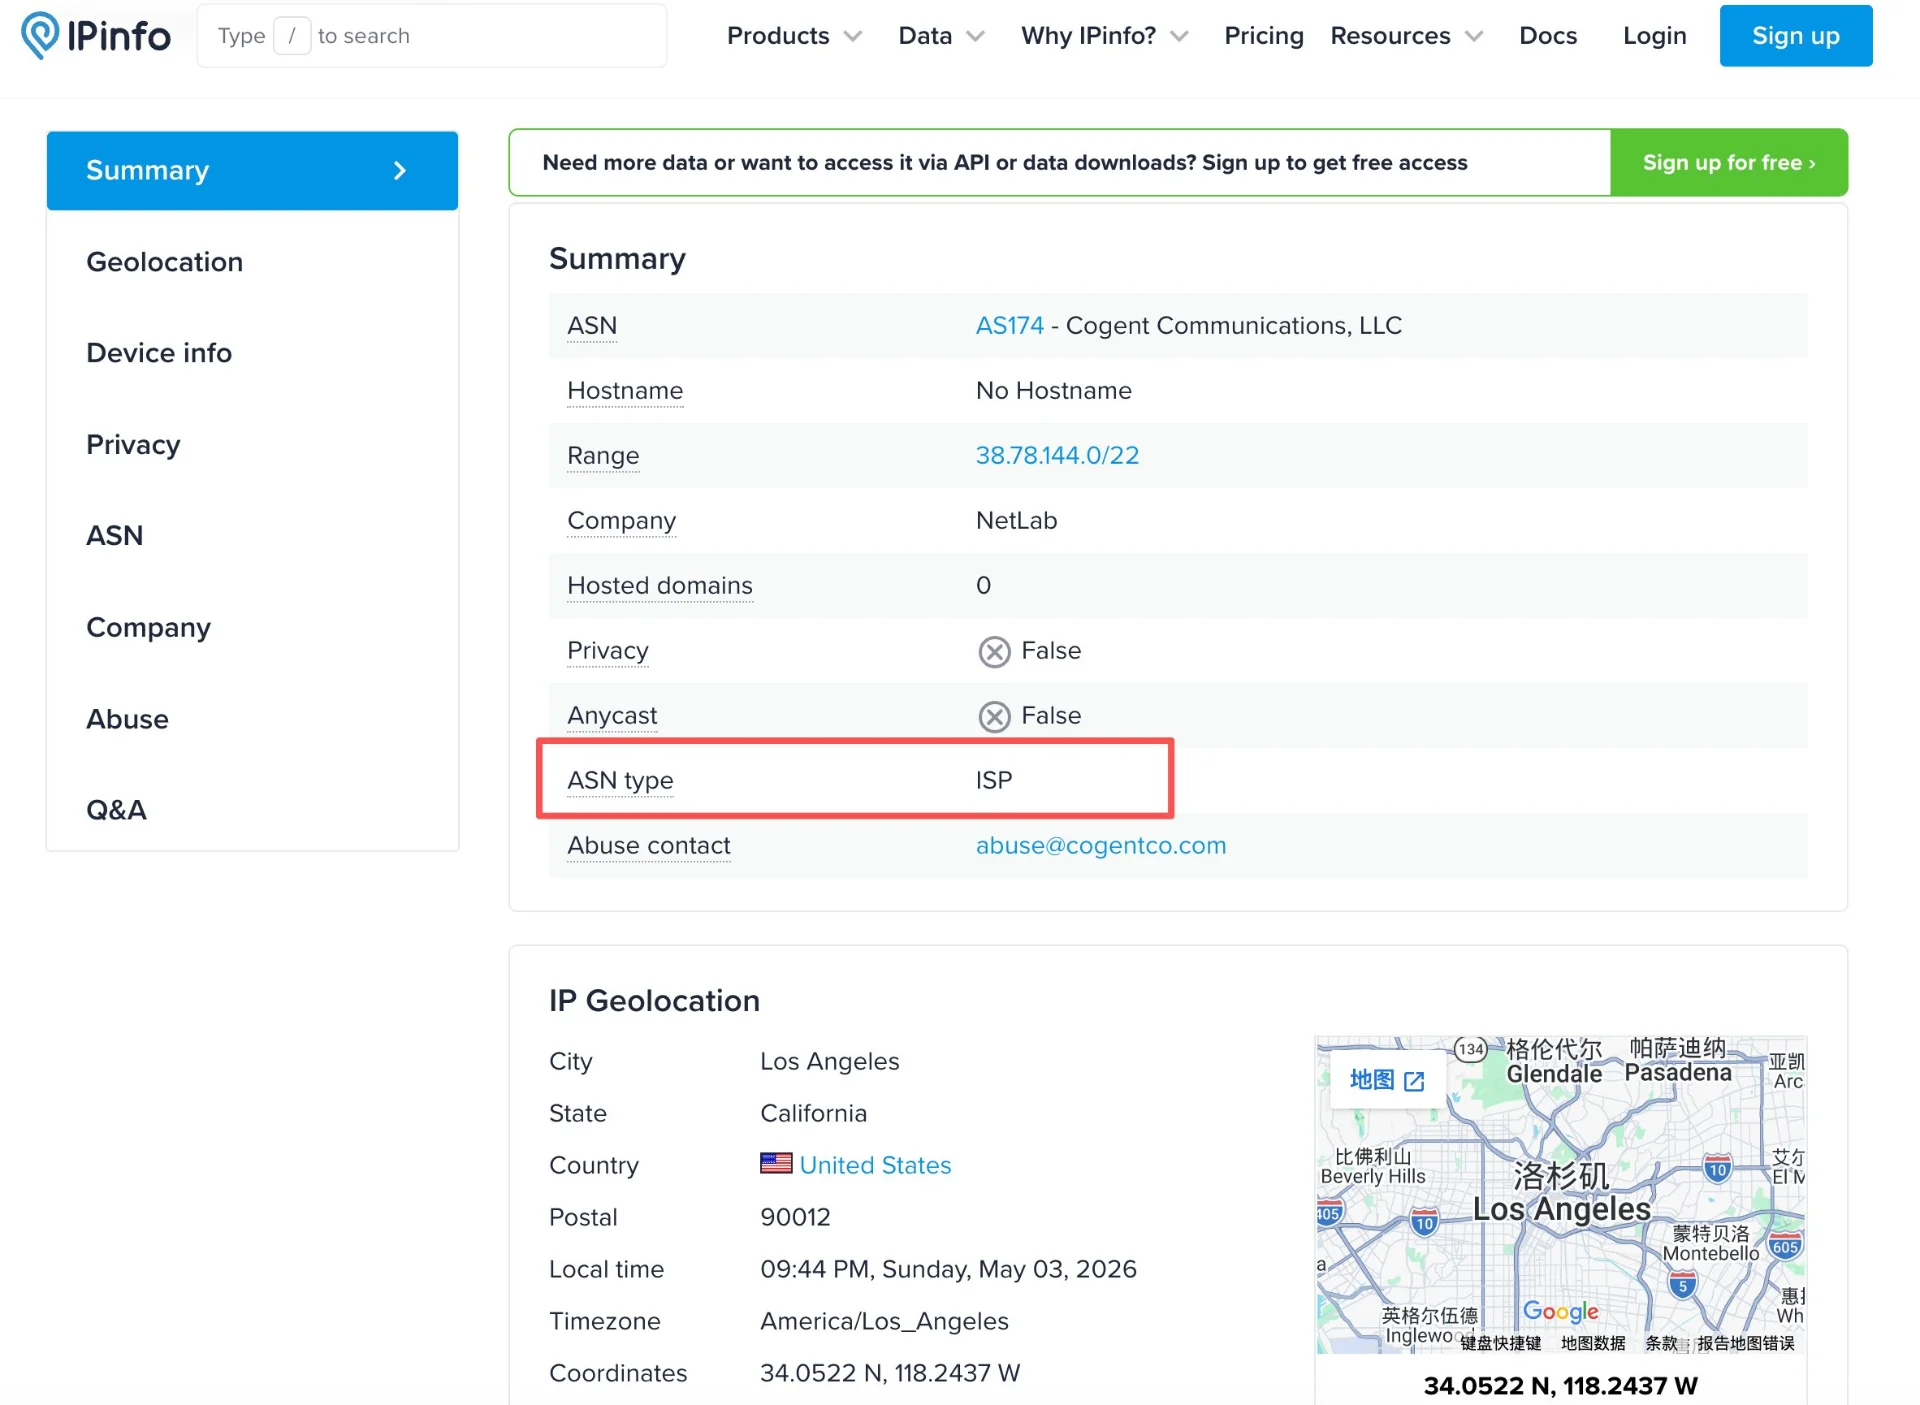This screenshot has height=1405, width=1920.
Task: Click the Local time value text
Action: coord(948,1269)
